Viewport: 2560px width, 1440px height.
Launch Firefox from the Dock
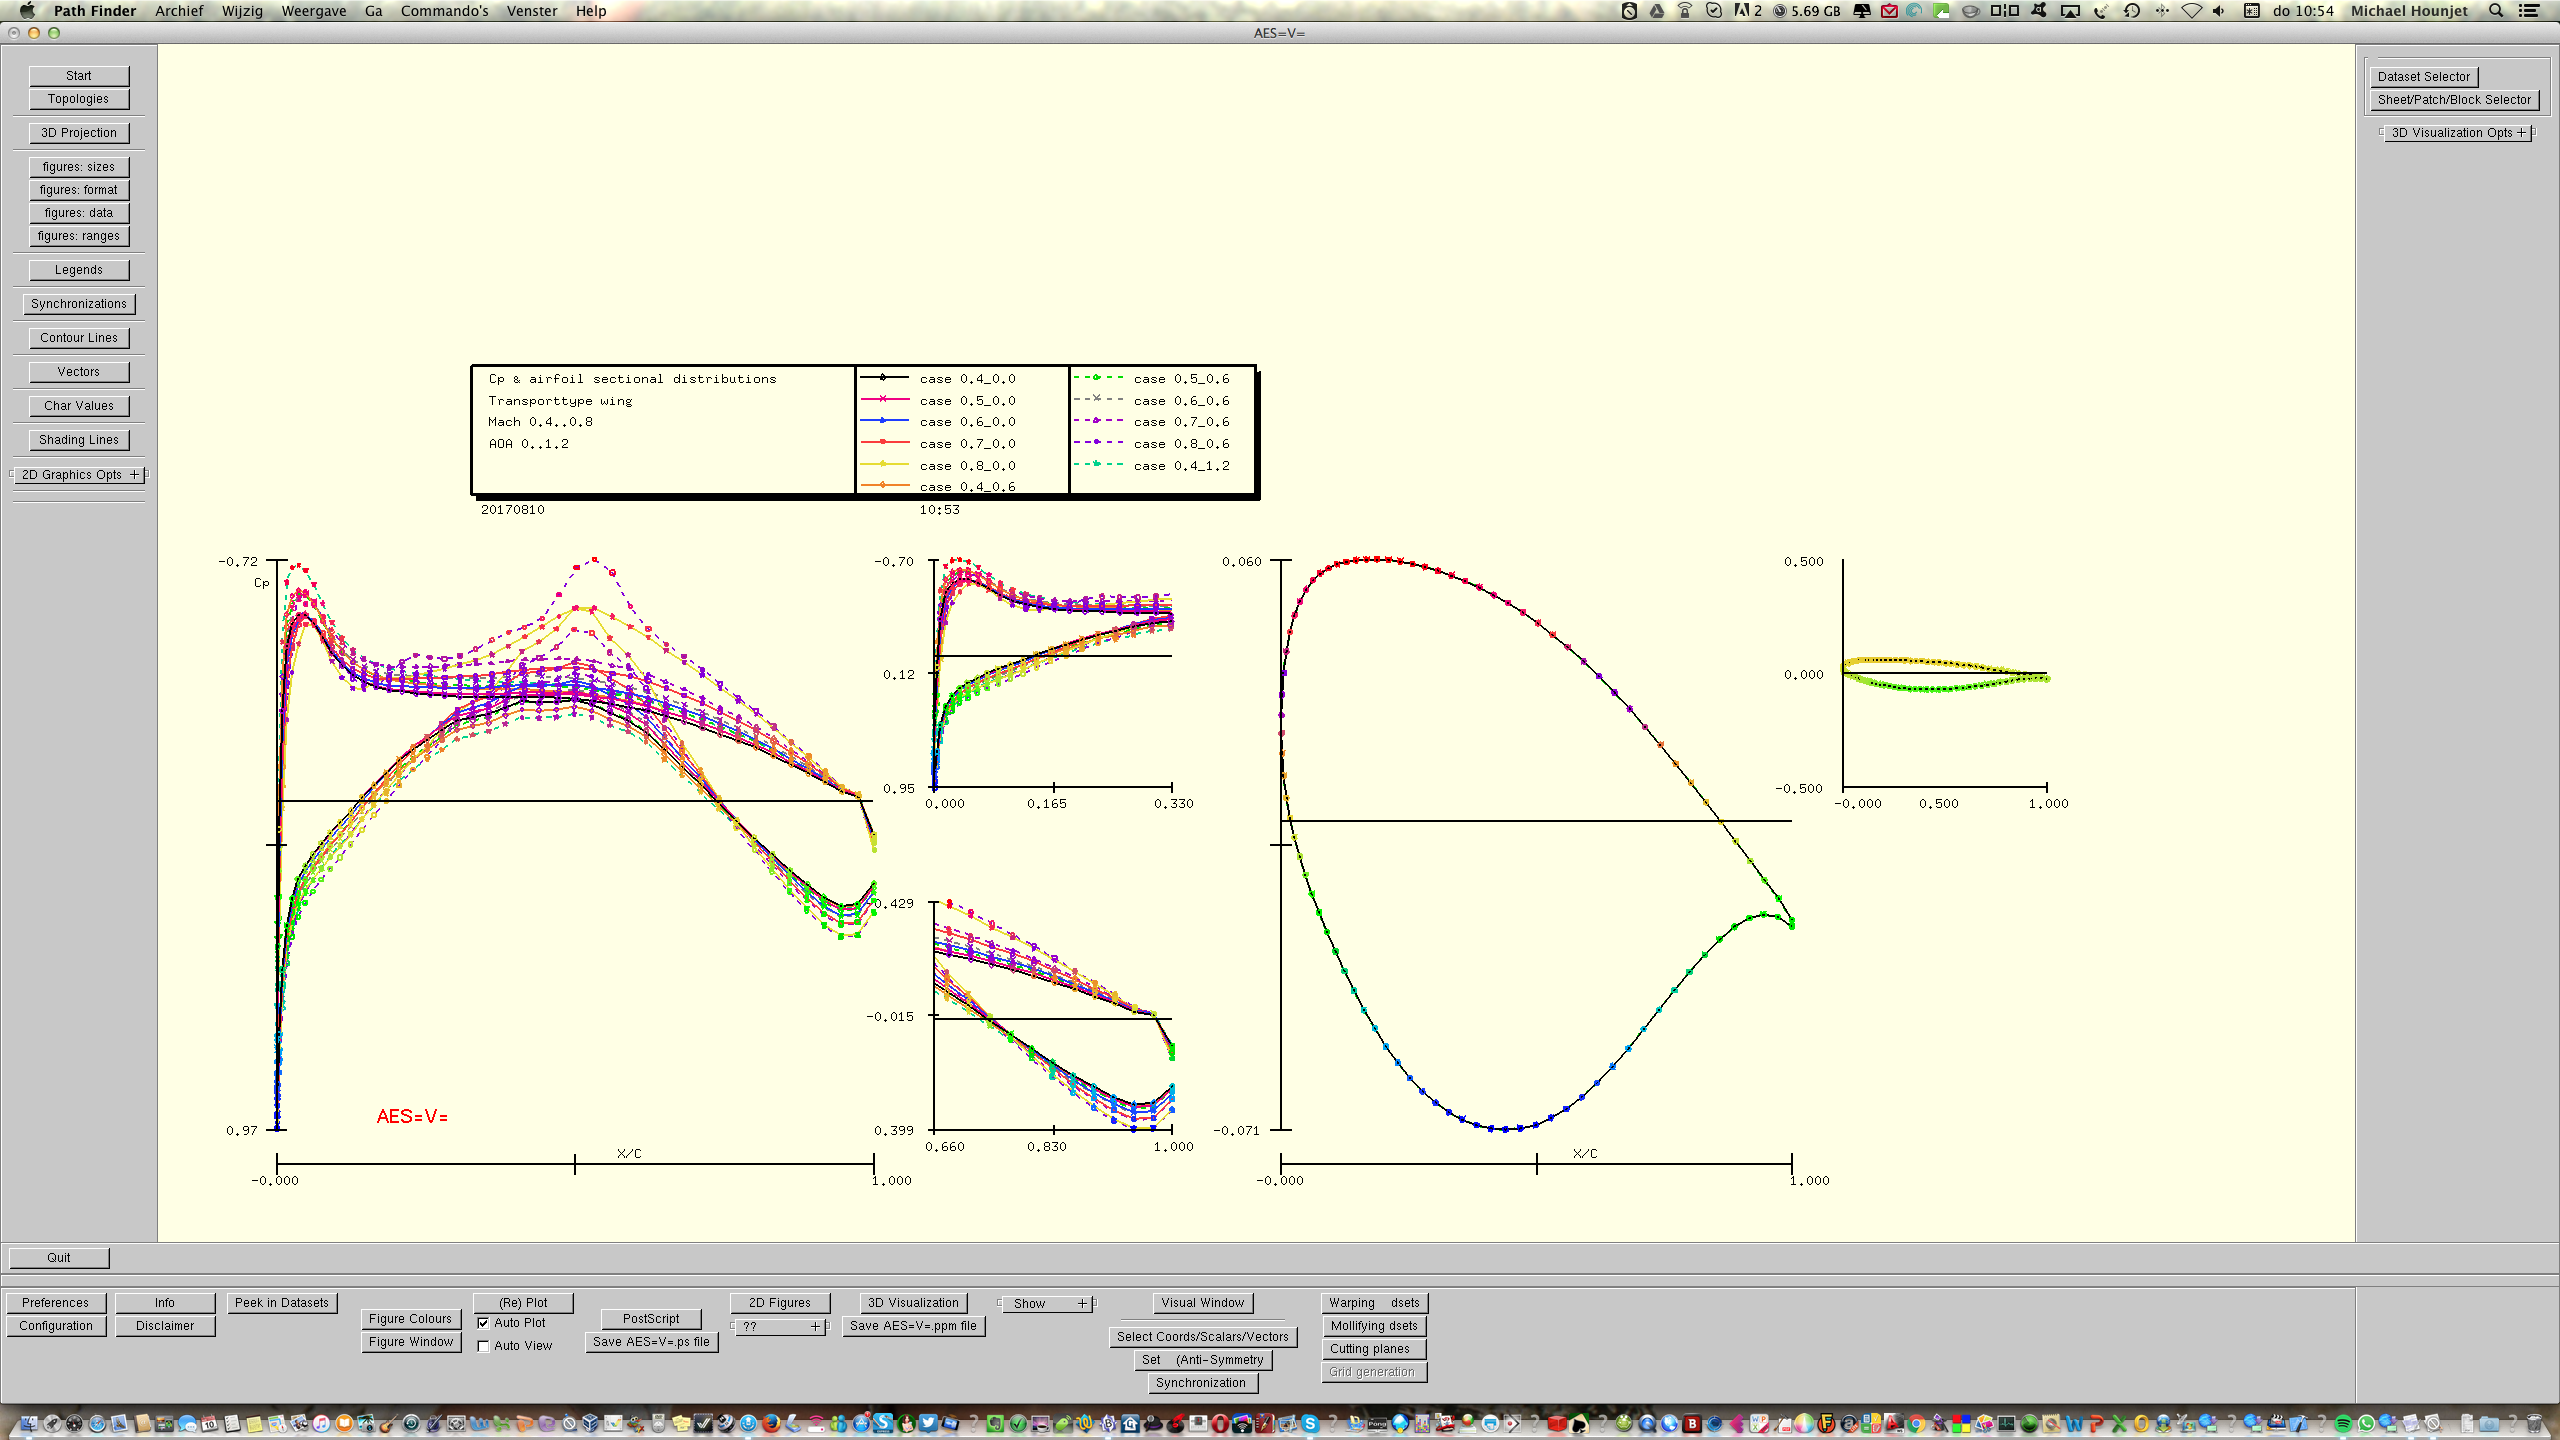771,1423
